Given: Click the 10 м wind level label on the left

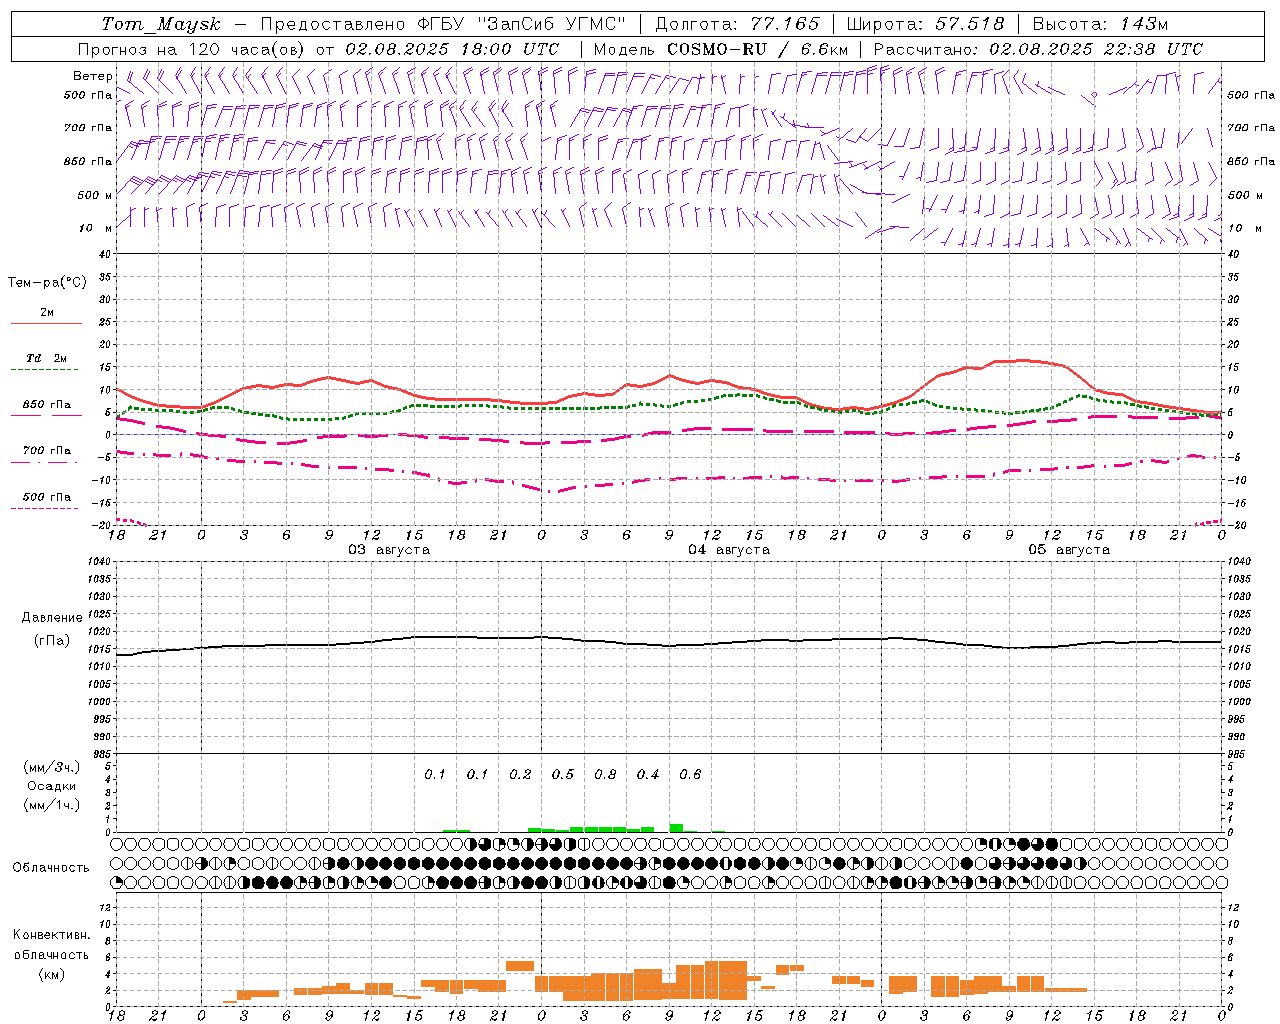Looking at the screenshot, I should [96, 228].
